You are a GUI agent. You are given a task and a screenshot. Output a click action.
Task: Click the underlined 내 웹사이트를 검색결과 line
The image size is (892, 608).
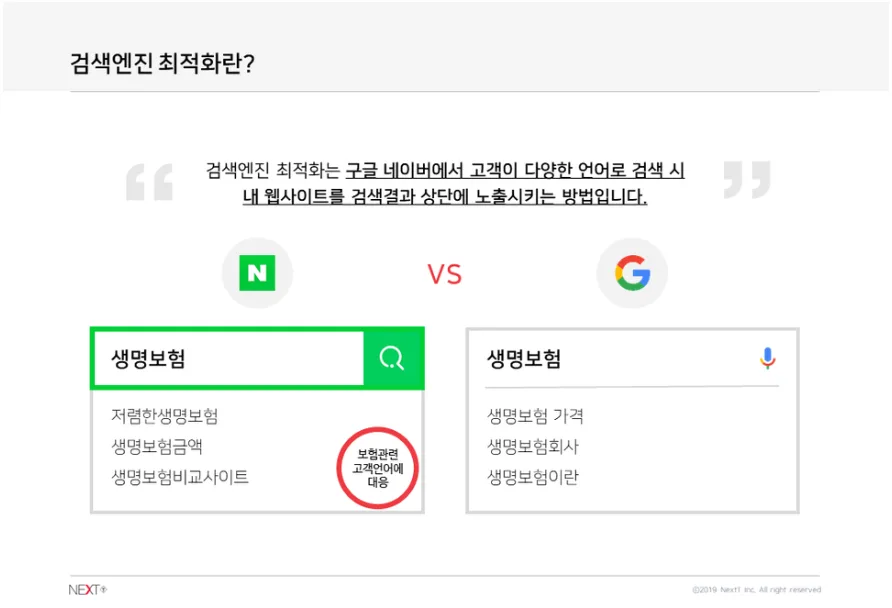[x=445, y=197]
